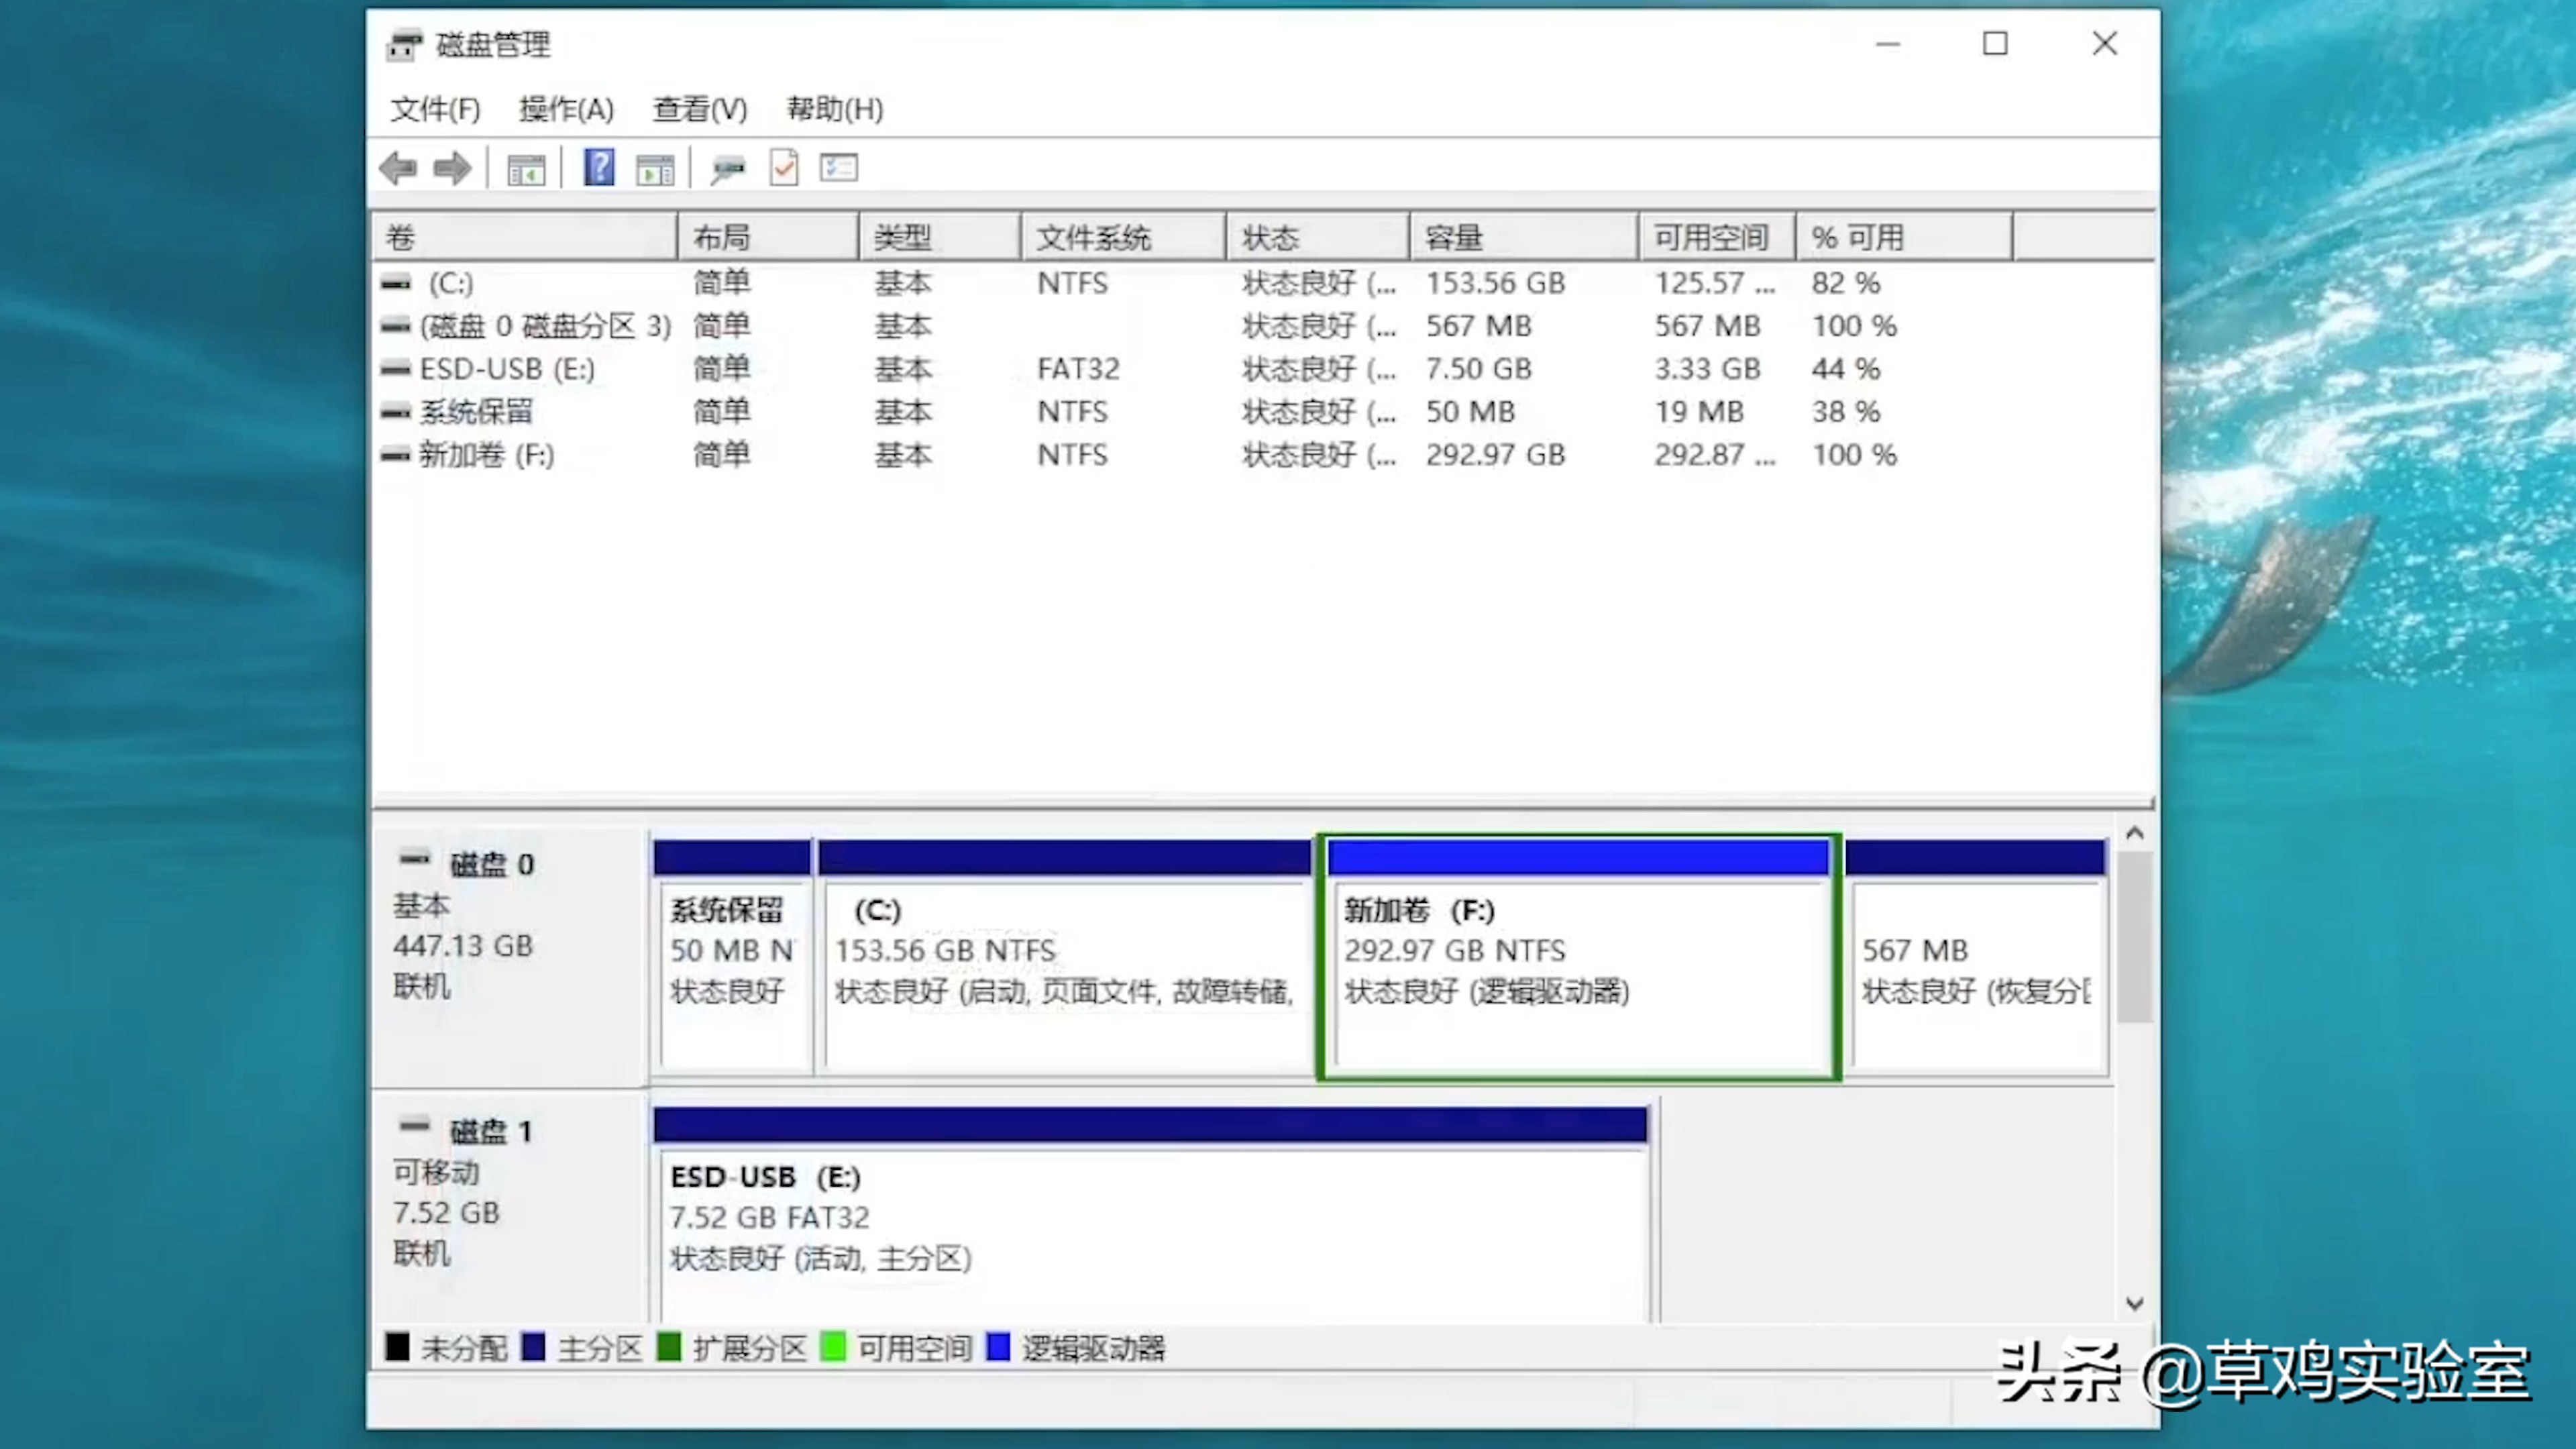The image size is (2576, 1449).
Task: Click the blue 逻辑驱动器 legend swatch
Action: (998, 1348)
